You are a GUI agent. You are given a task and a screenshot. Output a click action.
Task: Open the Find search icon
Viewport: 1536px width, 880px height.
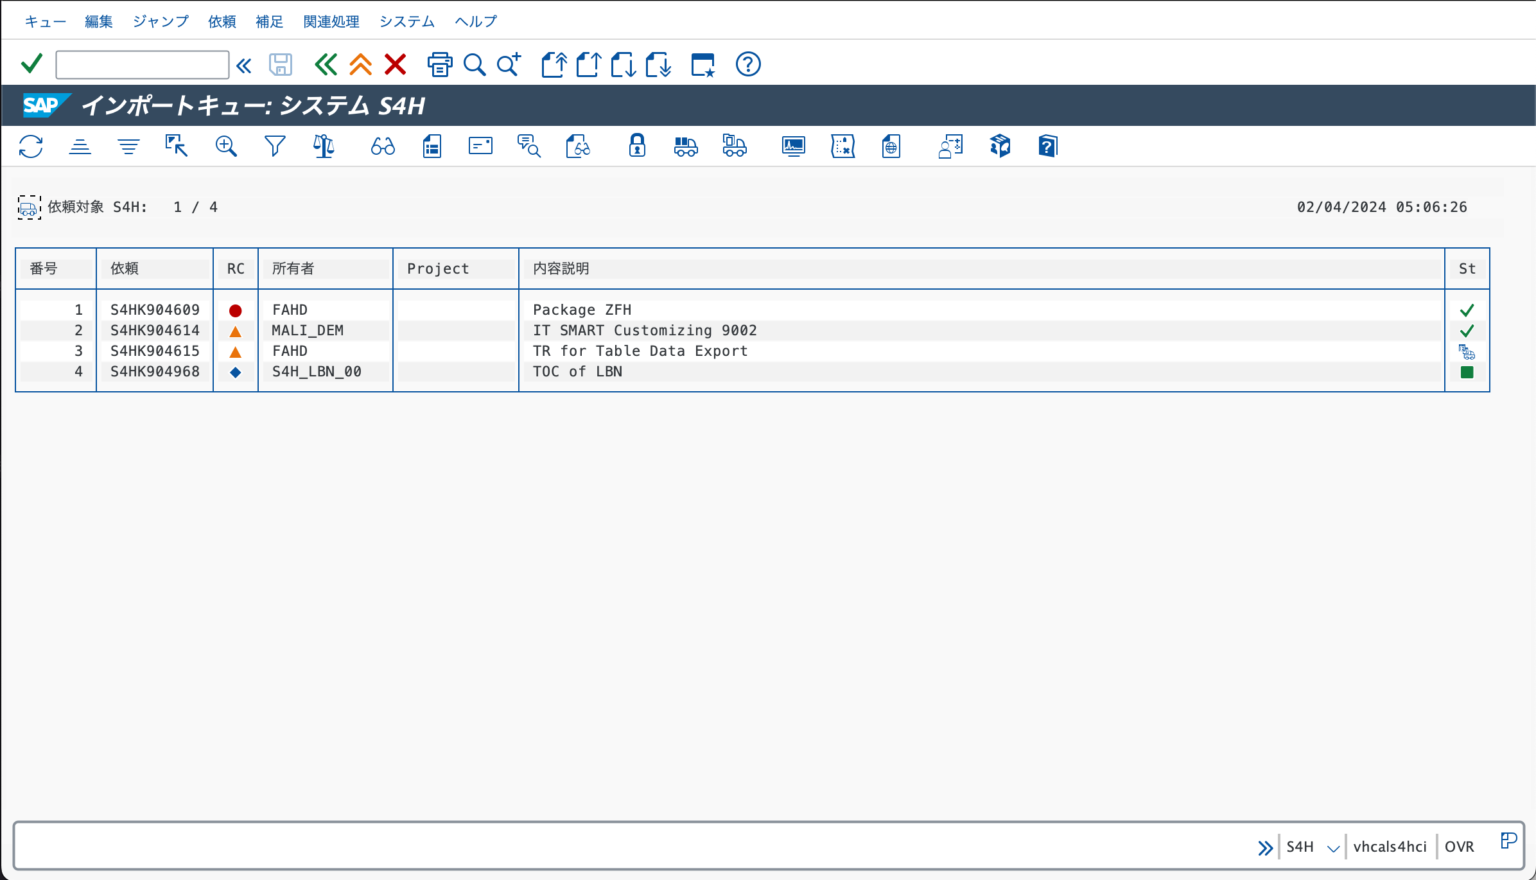pos(475,64)
